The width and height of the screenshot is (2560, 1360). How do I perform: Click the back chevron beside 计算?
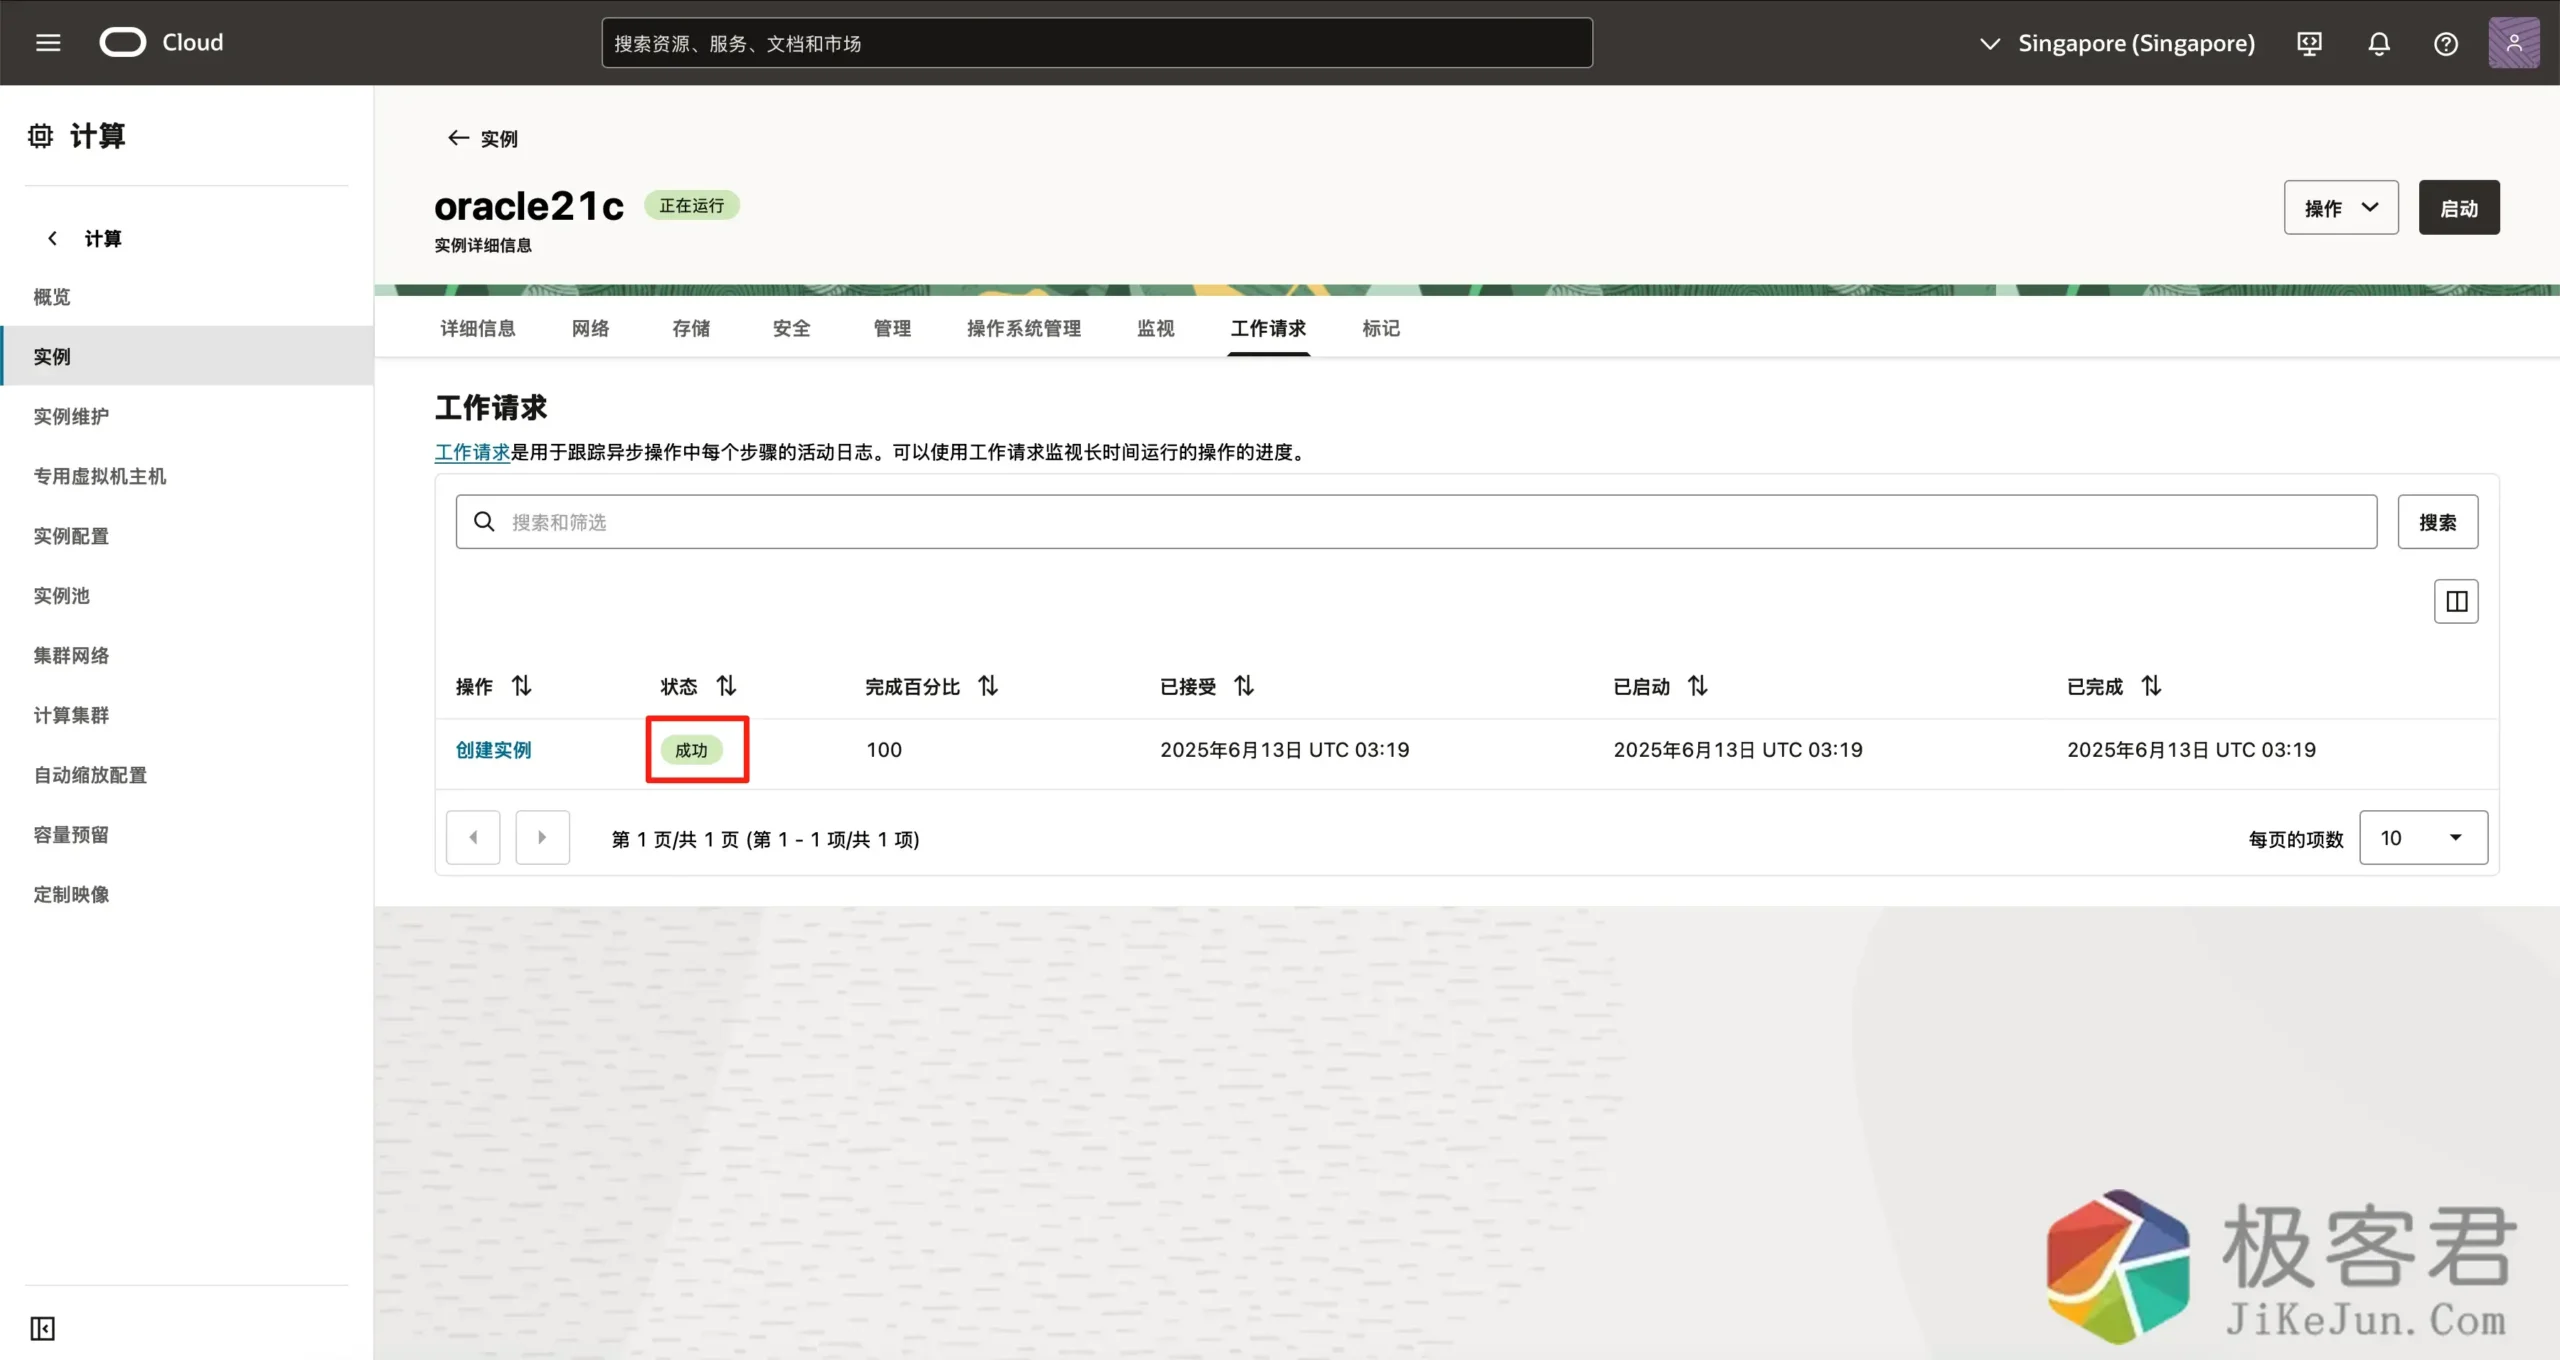coord(52,238)
